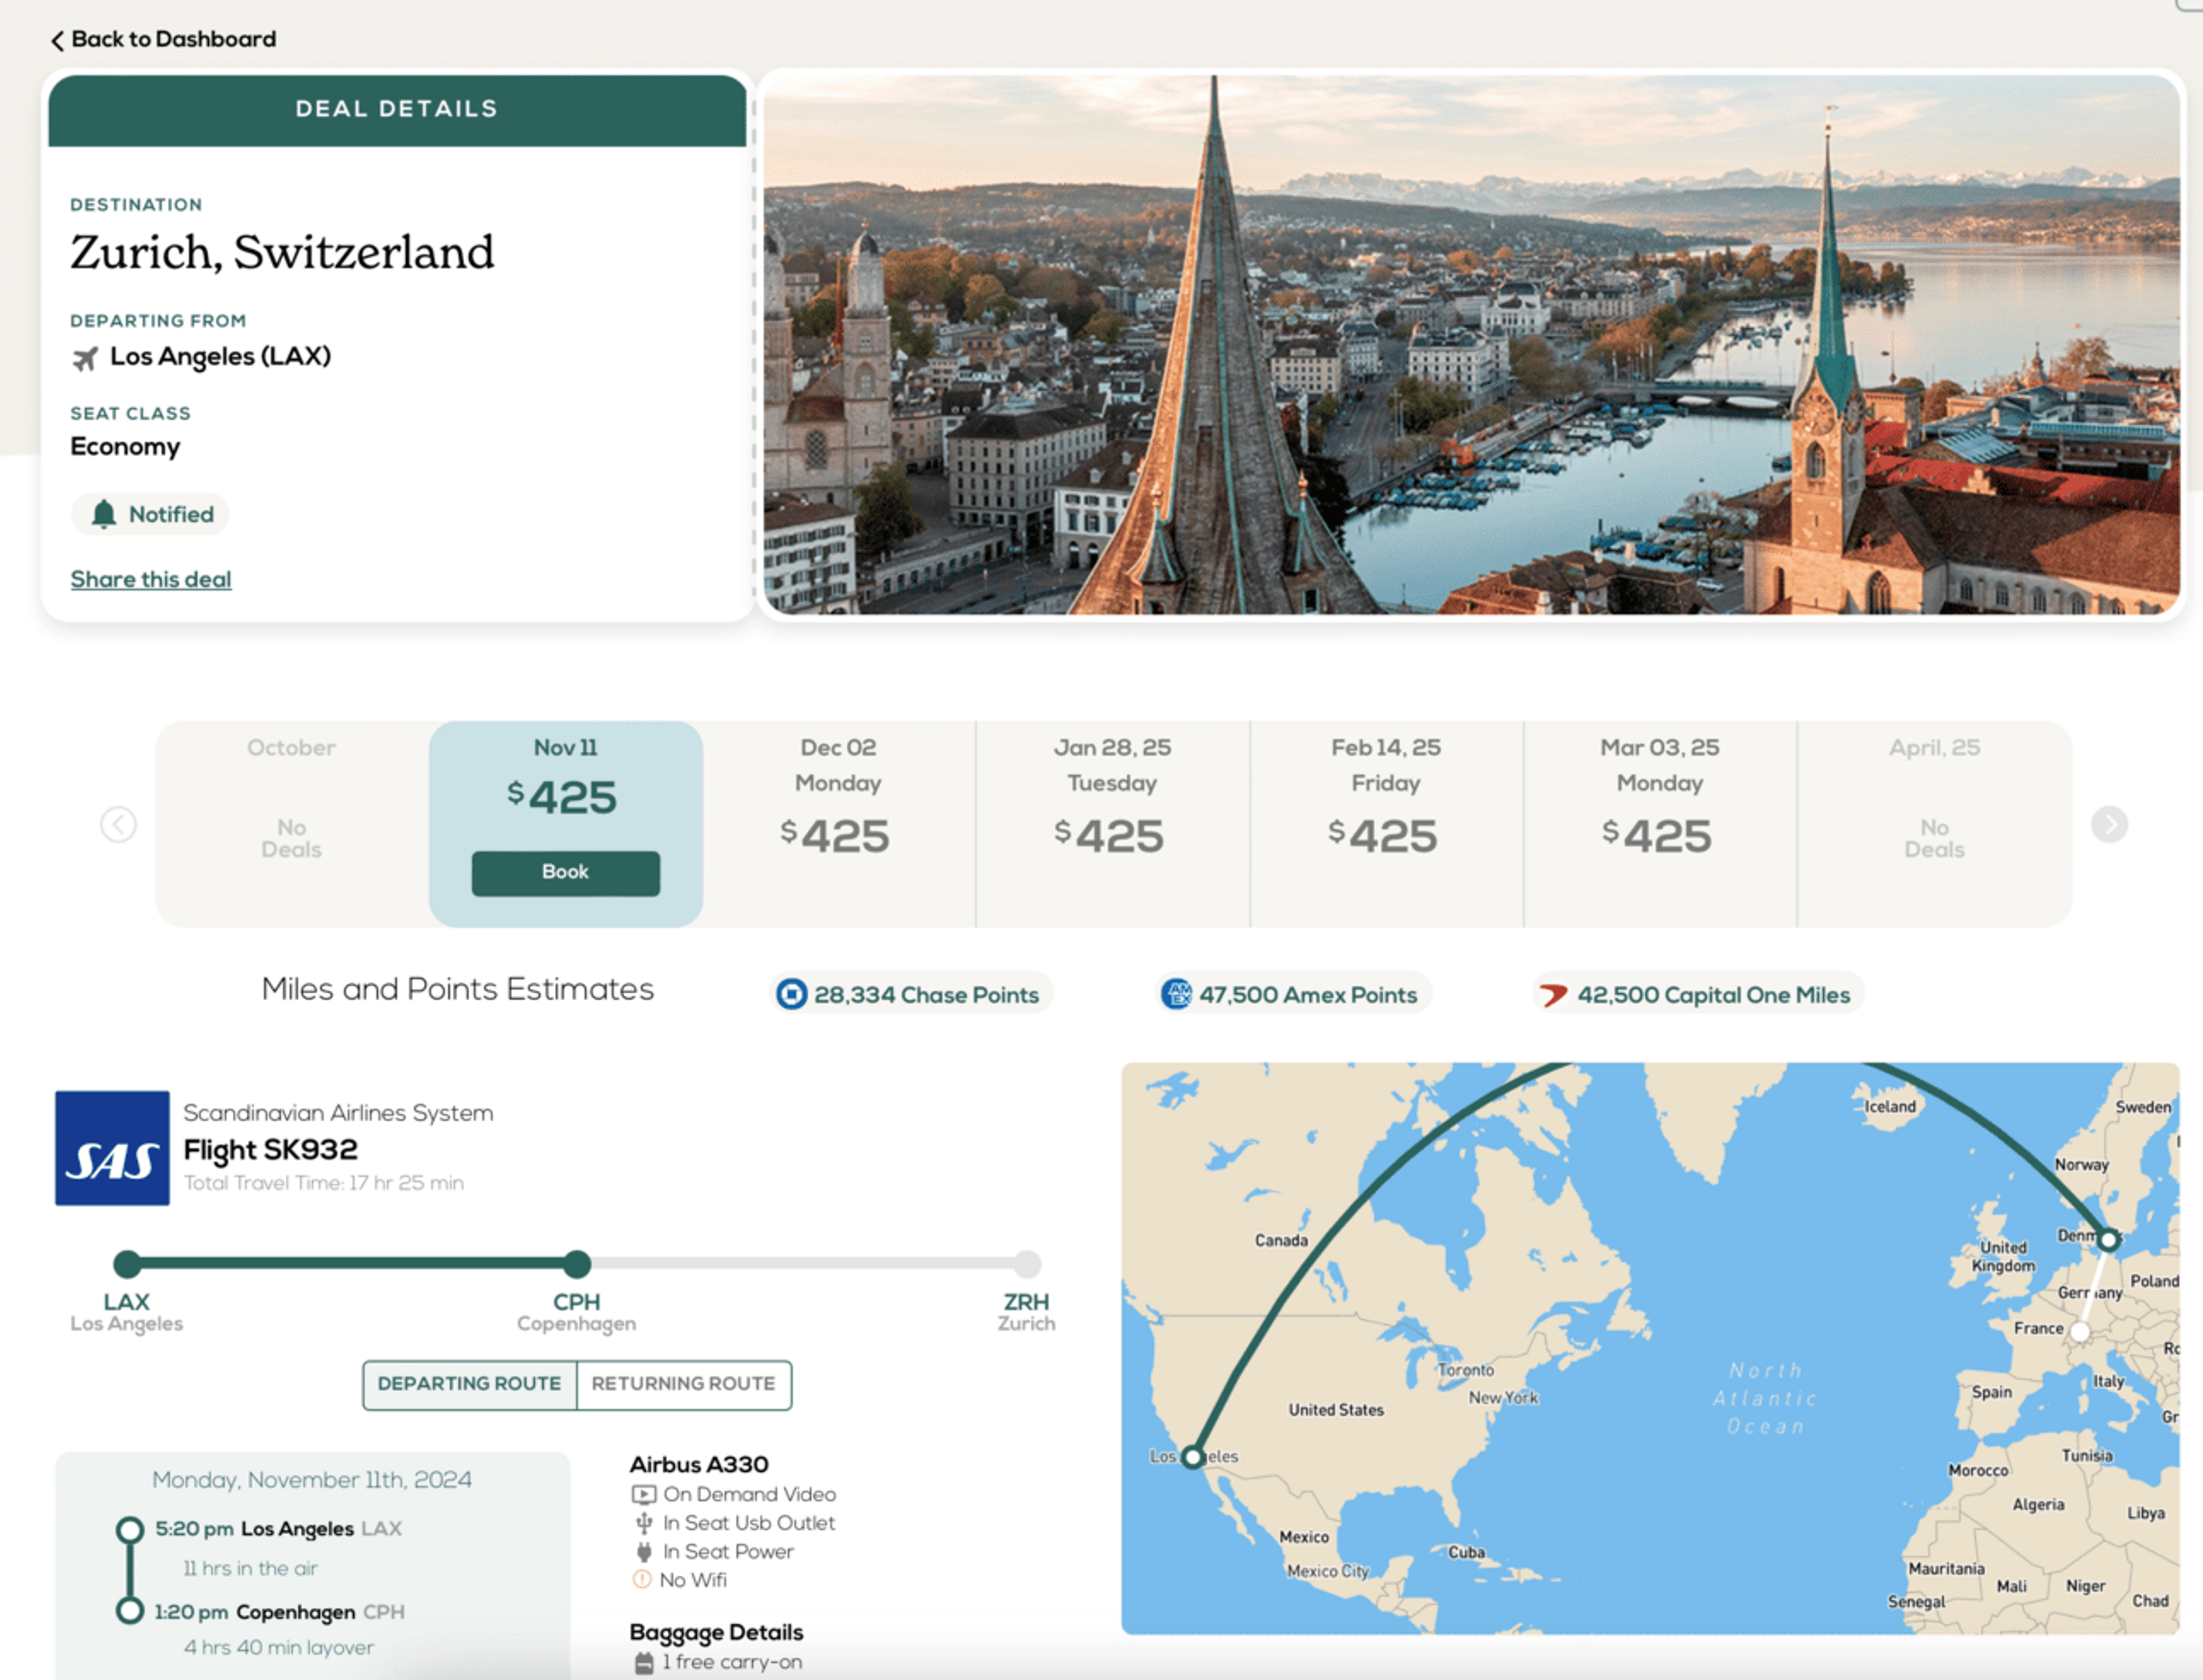
Task: Click the Chase logo icon
Action: coord(792,994)
